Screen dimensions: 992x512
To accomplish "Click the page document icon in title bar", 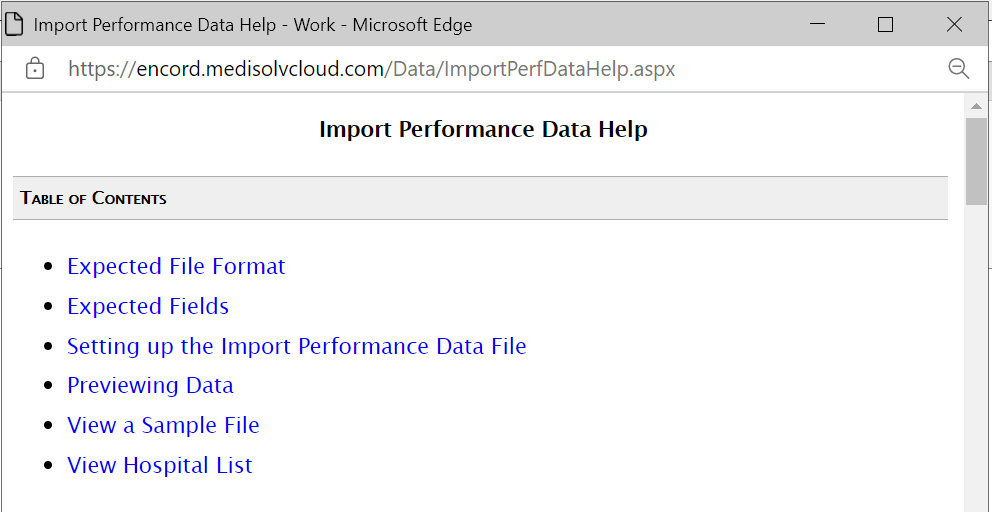I will pyautogui.click(x=14, y=25).
